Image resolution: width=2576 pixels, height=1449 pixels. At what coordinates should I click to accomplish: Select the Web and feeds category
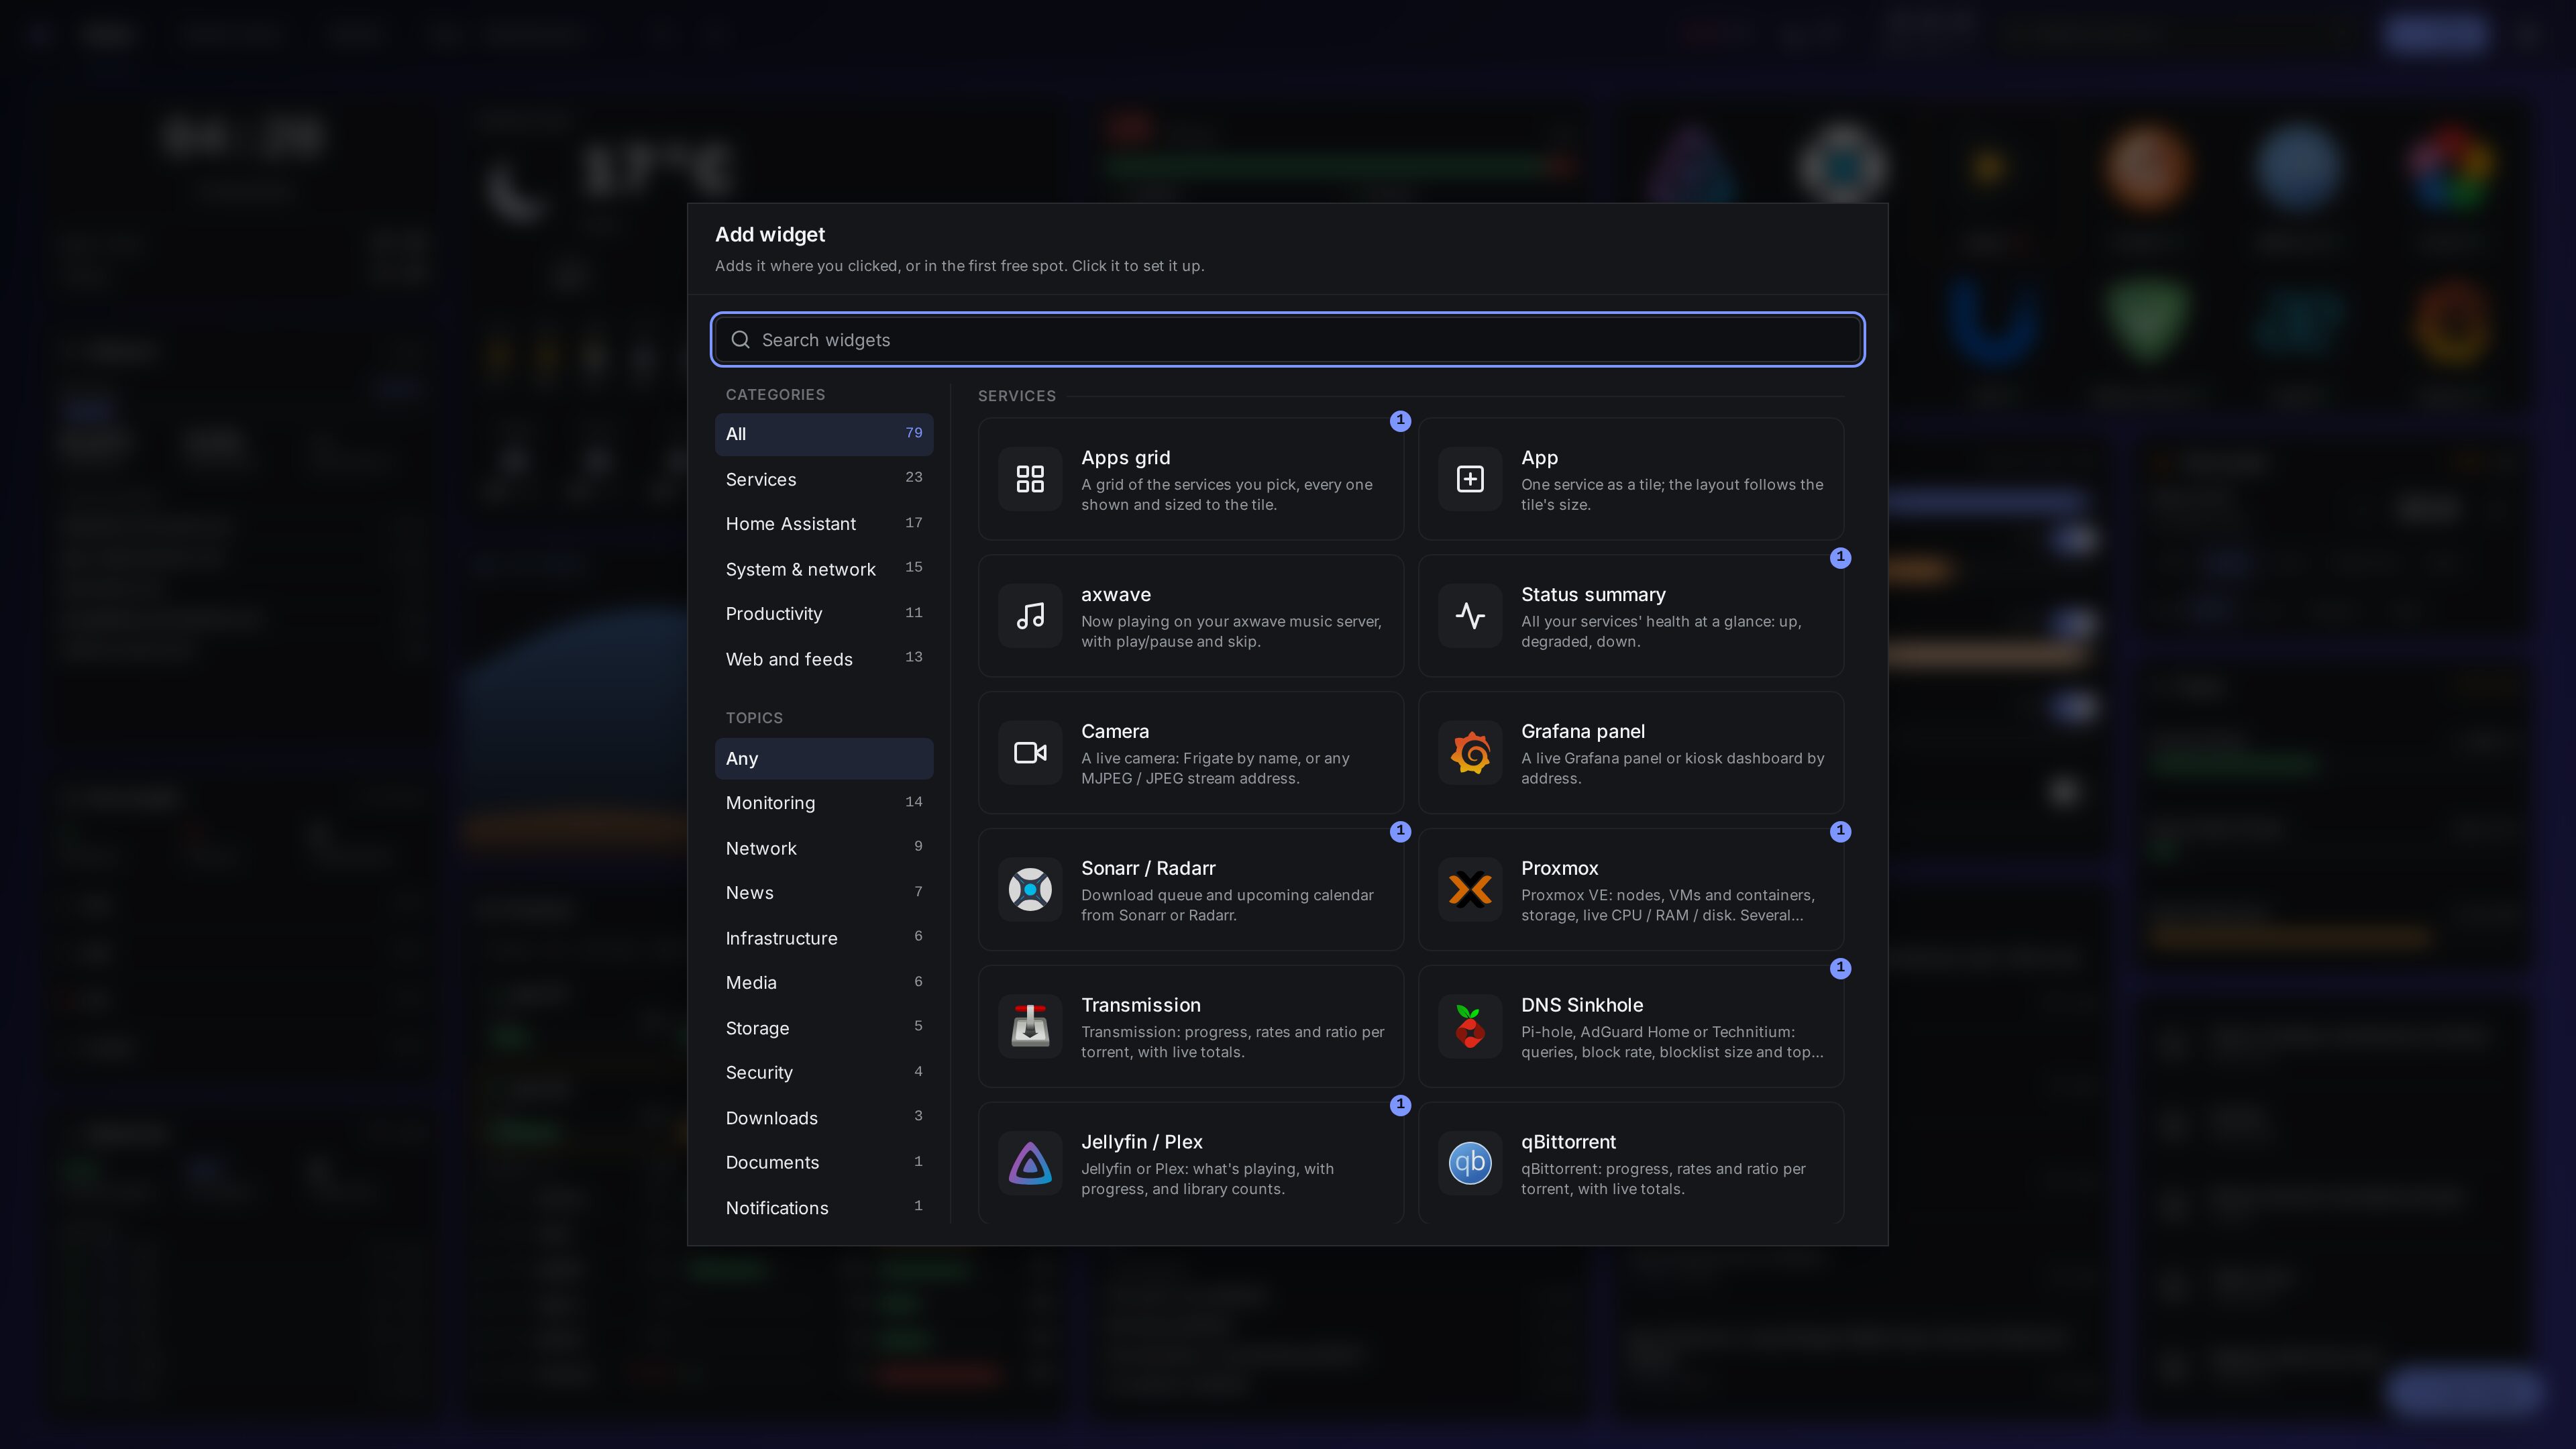[x=824, y=659]
